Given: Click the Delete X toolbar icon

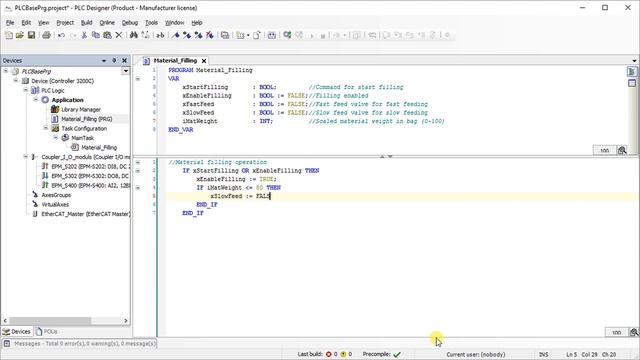Looking at the screenshot, I should 119,36.
